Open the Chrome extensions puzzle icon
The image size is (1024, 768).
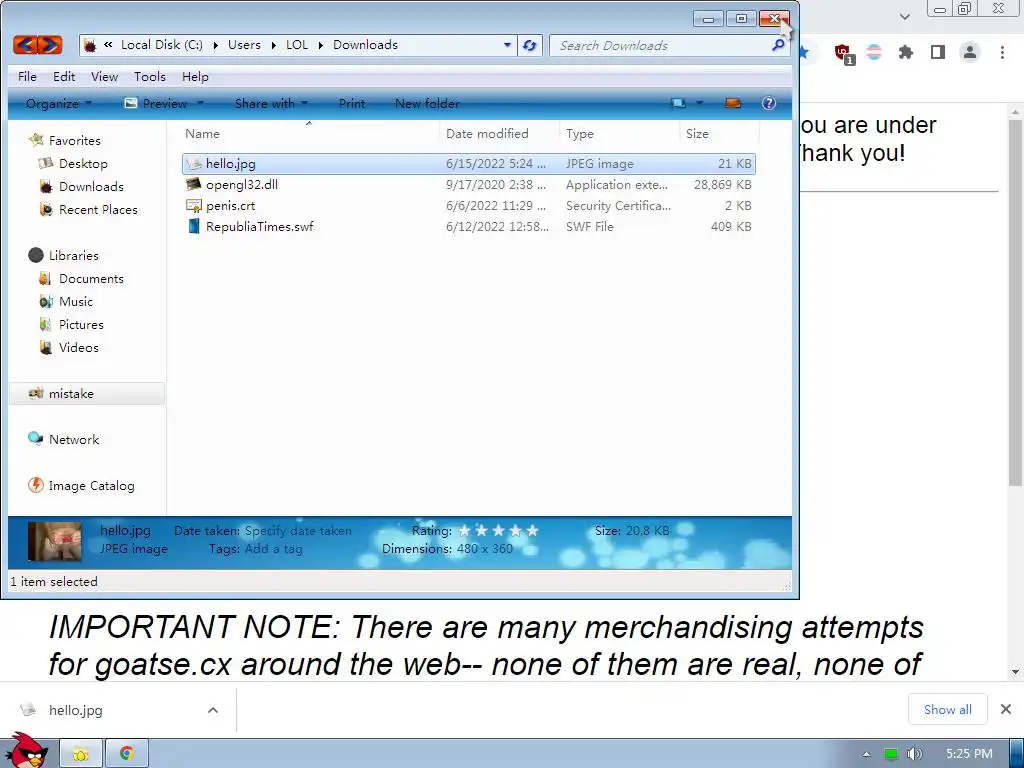905,52
